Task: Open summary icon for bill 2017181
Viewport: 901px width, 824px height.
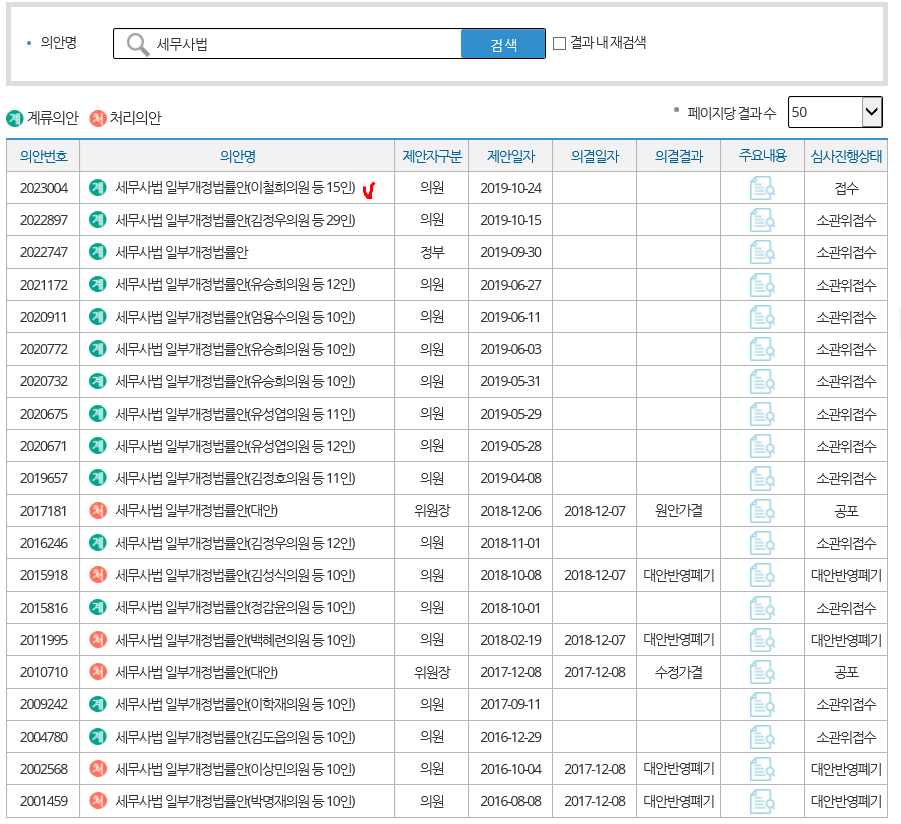Action: (762, 511)
